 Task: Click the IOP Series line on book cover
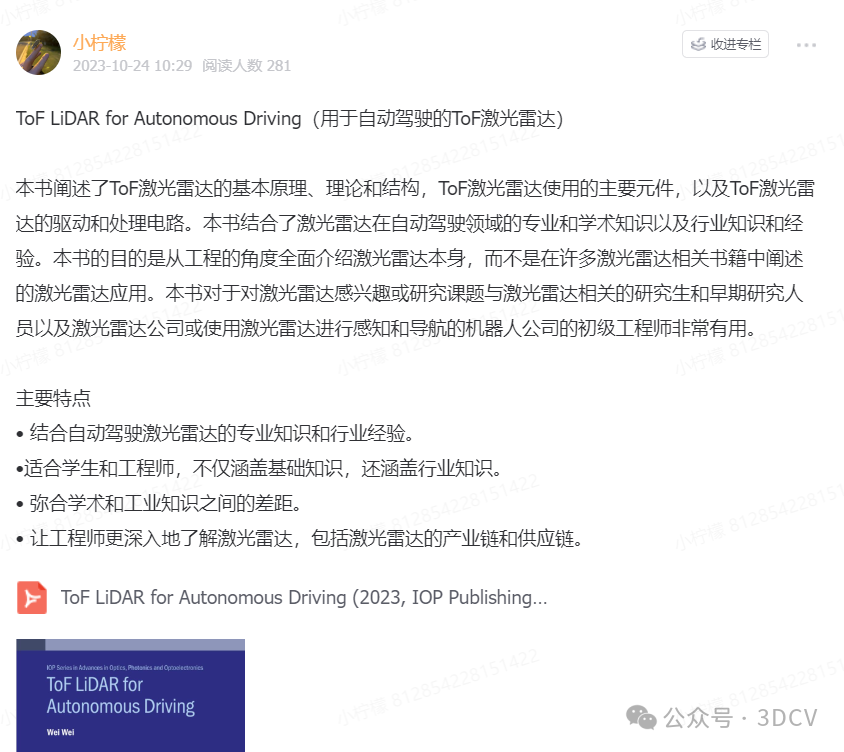tap(125, 667)
